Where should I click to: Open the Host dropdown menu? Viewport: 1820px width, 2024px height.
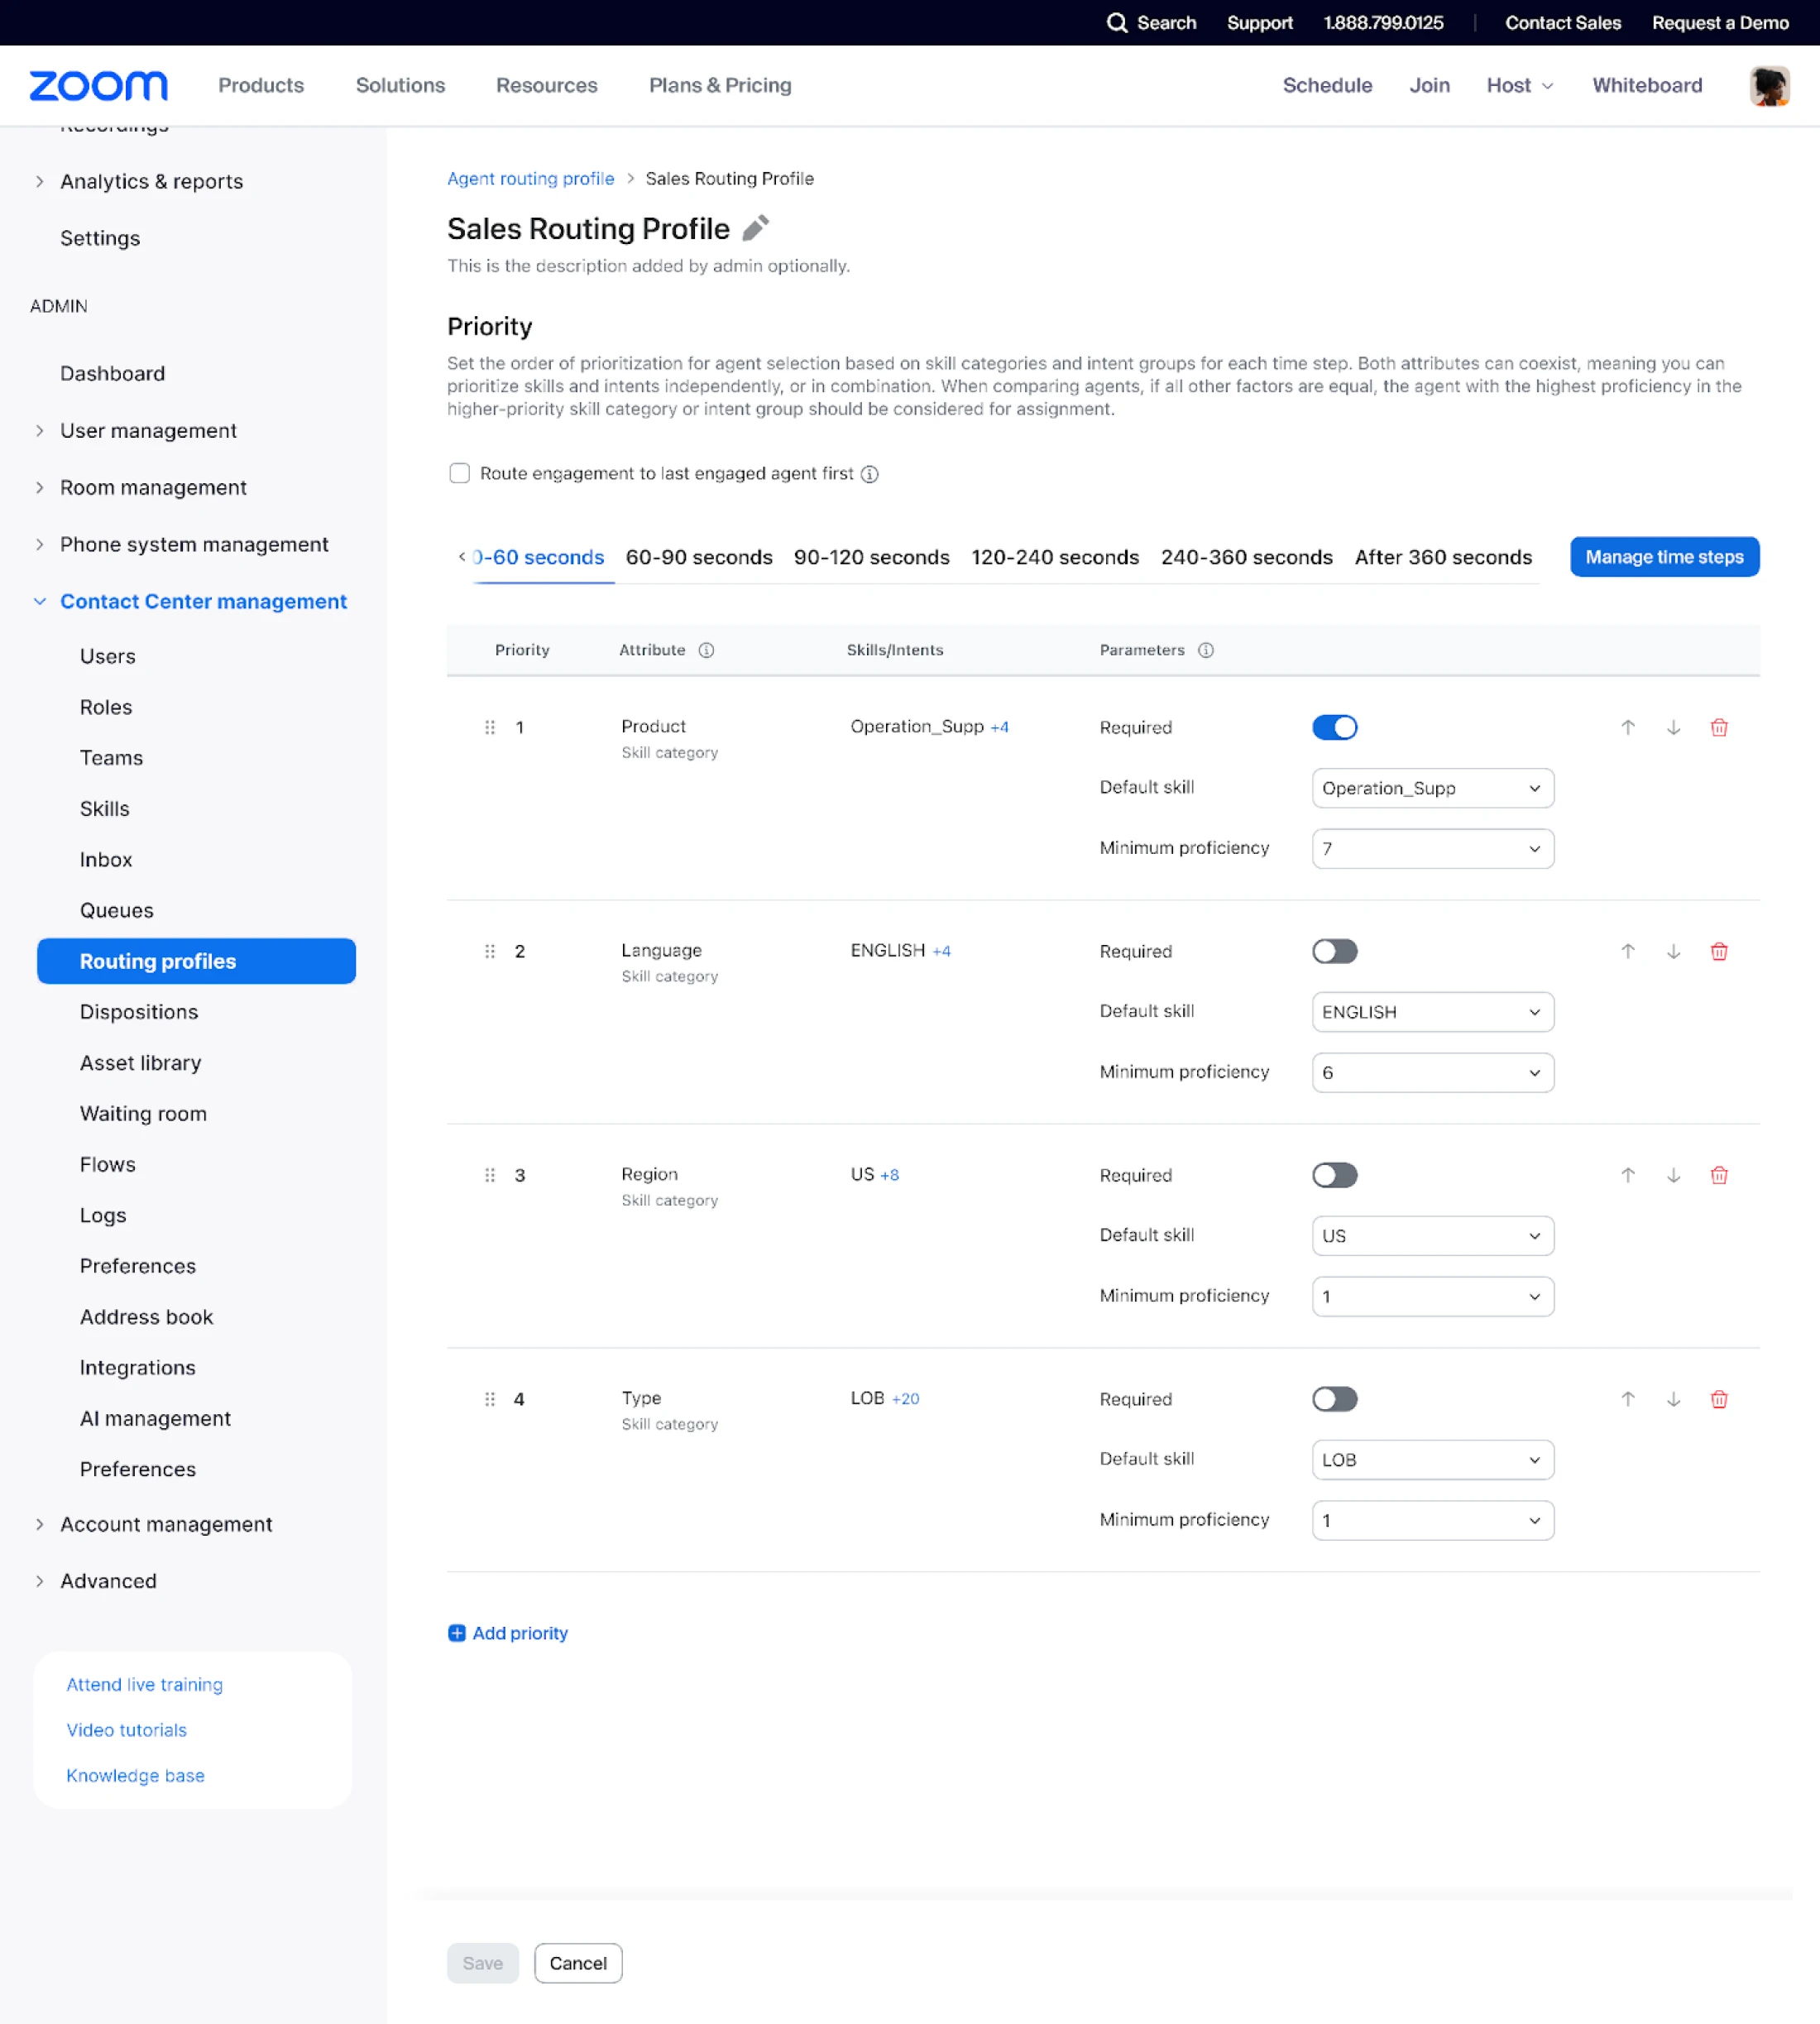click(x=1519, y=86)
